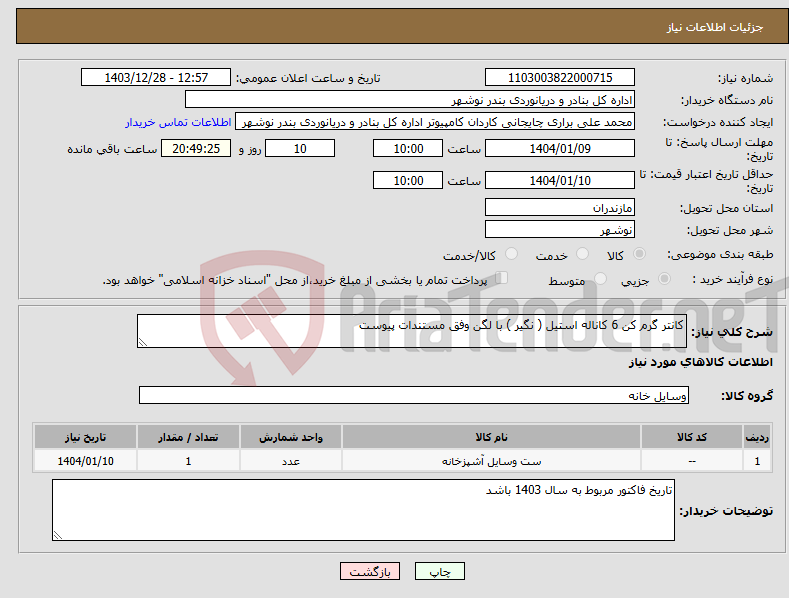Click the عدد unit cell in table
This screenshot has height=598, width=789.
click(x=291, y=461)
